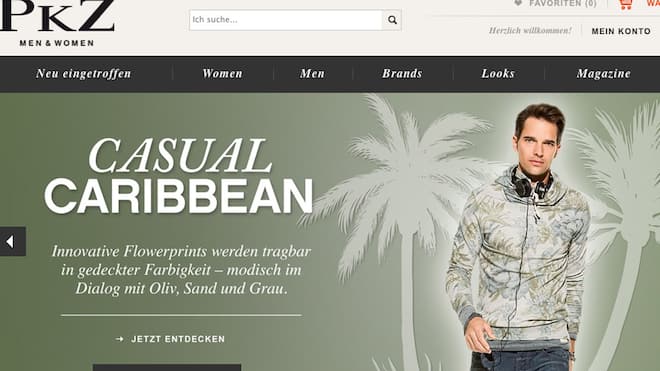Open Mein Konto account link
Image resolution: width=660 pixels, height=371 pixels.
(621, 31)
